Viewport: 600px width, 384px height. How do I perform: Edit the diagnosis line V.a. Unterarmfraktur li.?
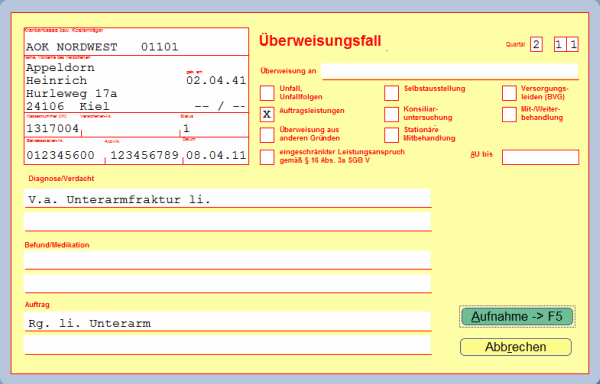[227, 199]
